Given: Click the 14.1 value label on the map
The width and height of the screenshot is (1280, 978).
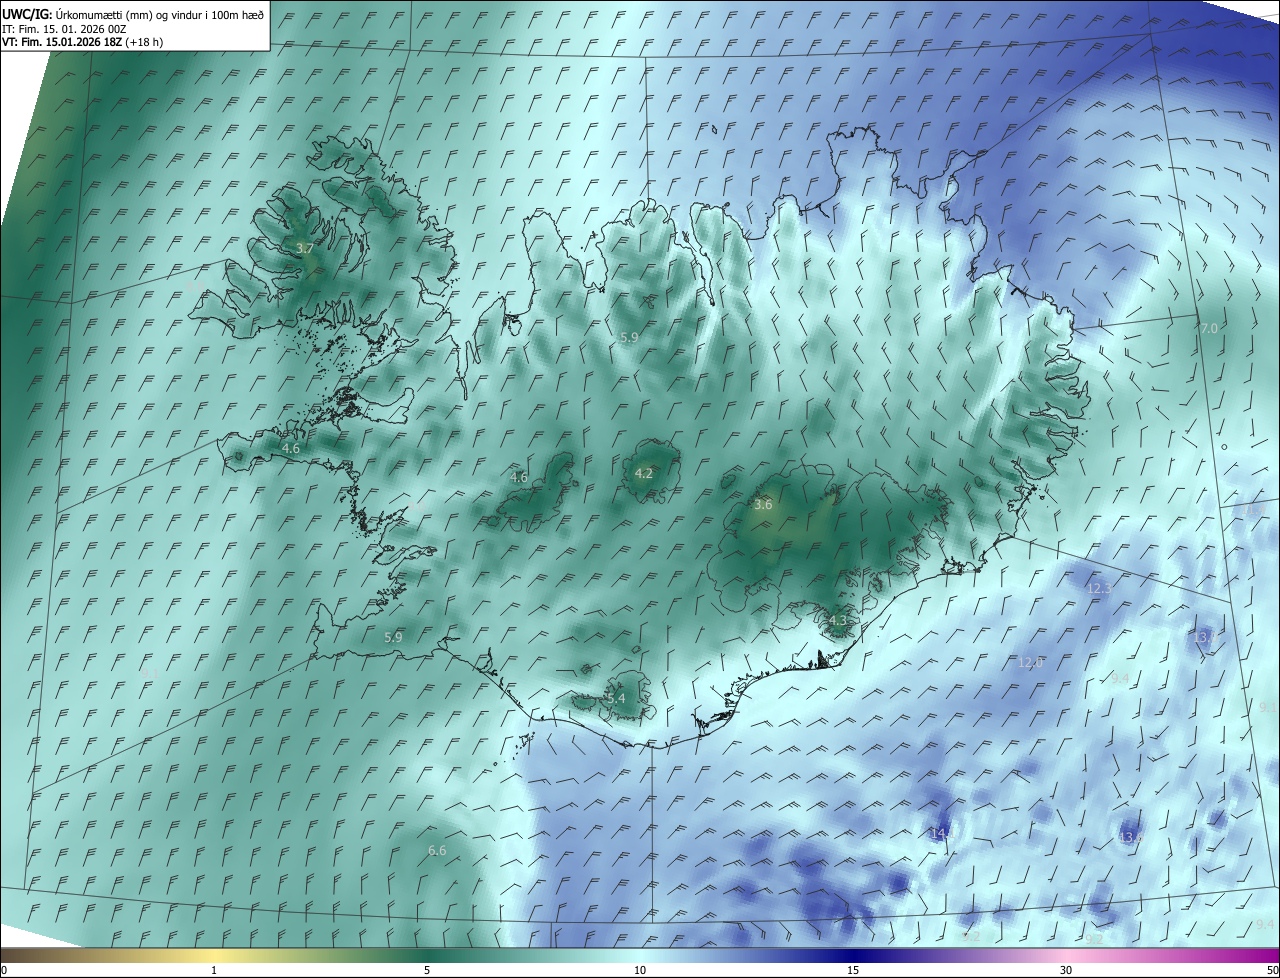Looking at the screenshot, I should pos(941,833).
